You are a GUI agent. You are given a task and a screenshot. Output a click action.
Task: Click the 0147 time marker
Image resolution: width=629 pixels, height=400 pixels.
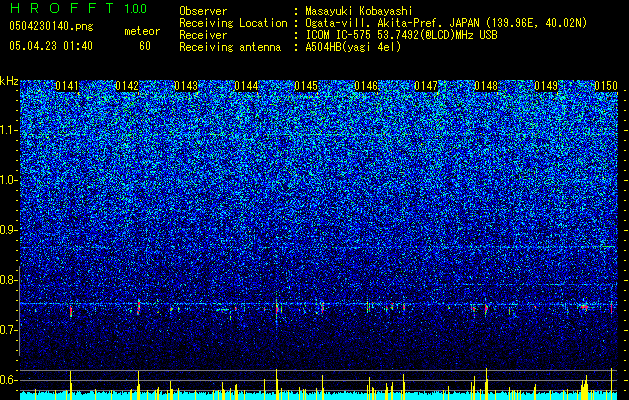(426, 86)
